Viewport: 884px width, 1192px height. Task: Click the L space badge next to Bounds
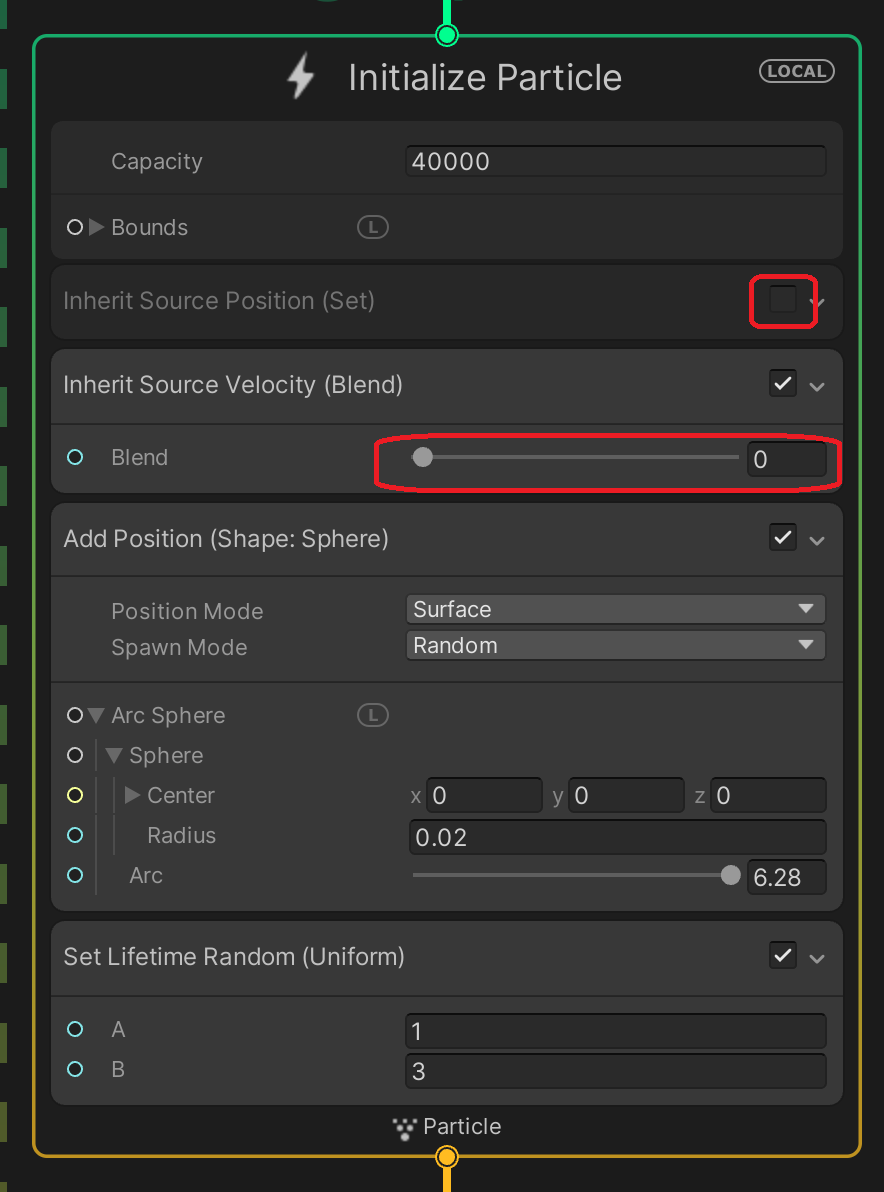point(372,227)
